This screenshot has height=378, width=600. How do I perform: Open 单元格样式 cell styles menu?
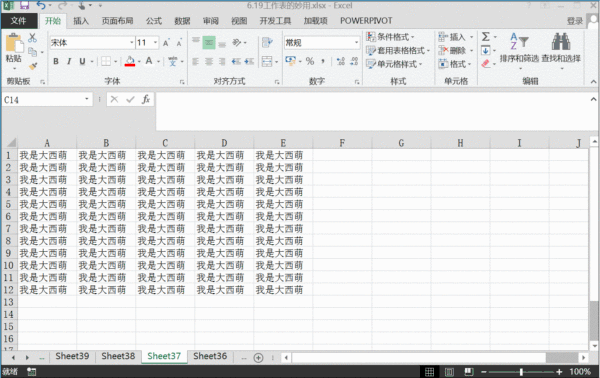click(394, 64)
